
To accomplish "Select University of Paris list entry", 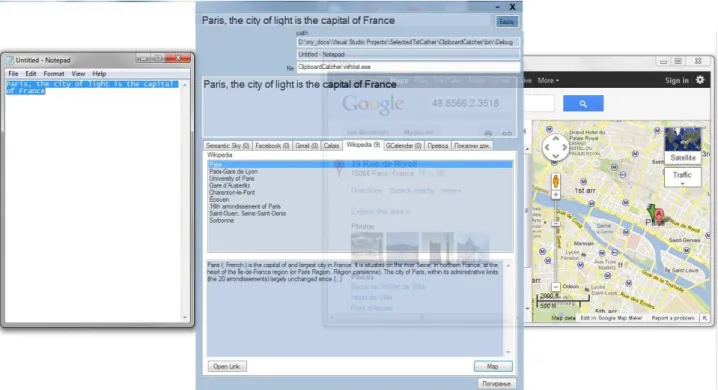I will 232,179.
